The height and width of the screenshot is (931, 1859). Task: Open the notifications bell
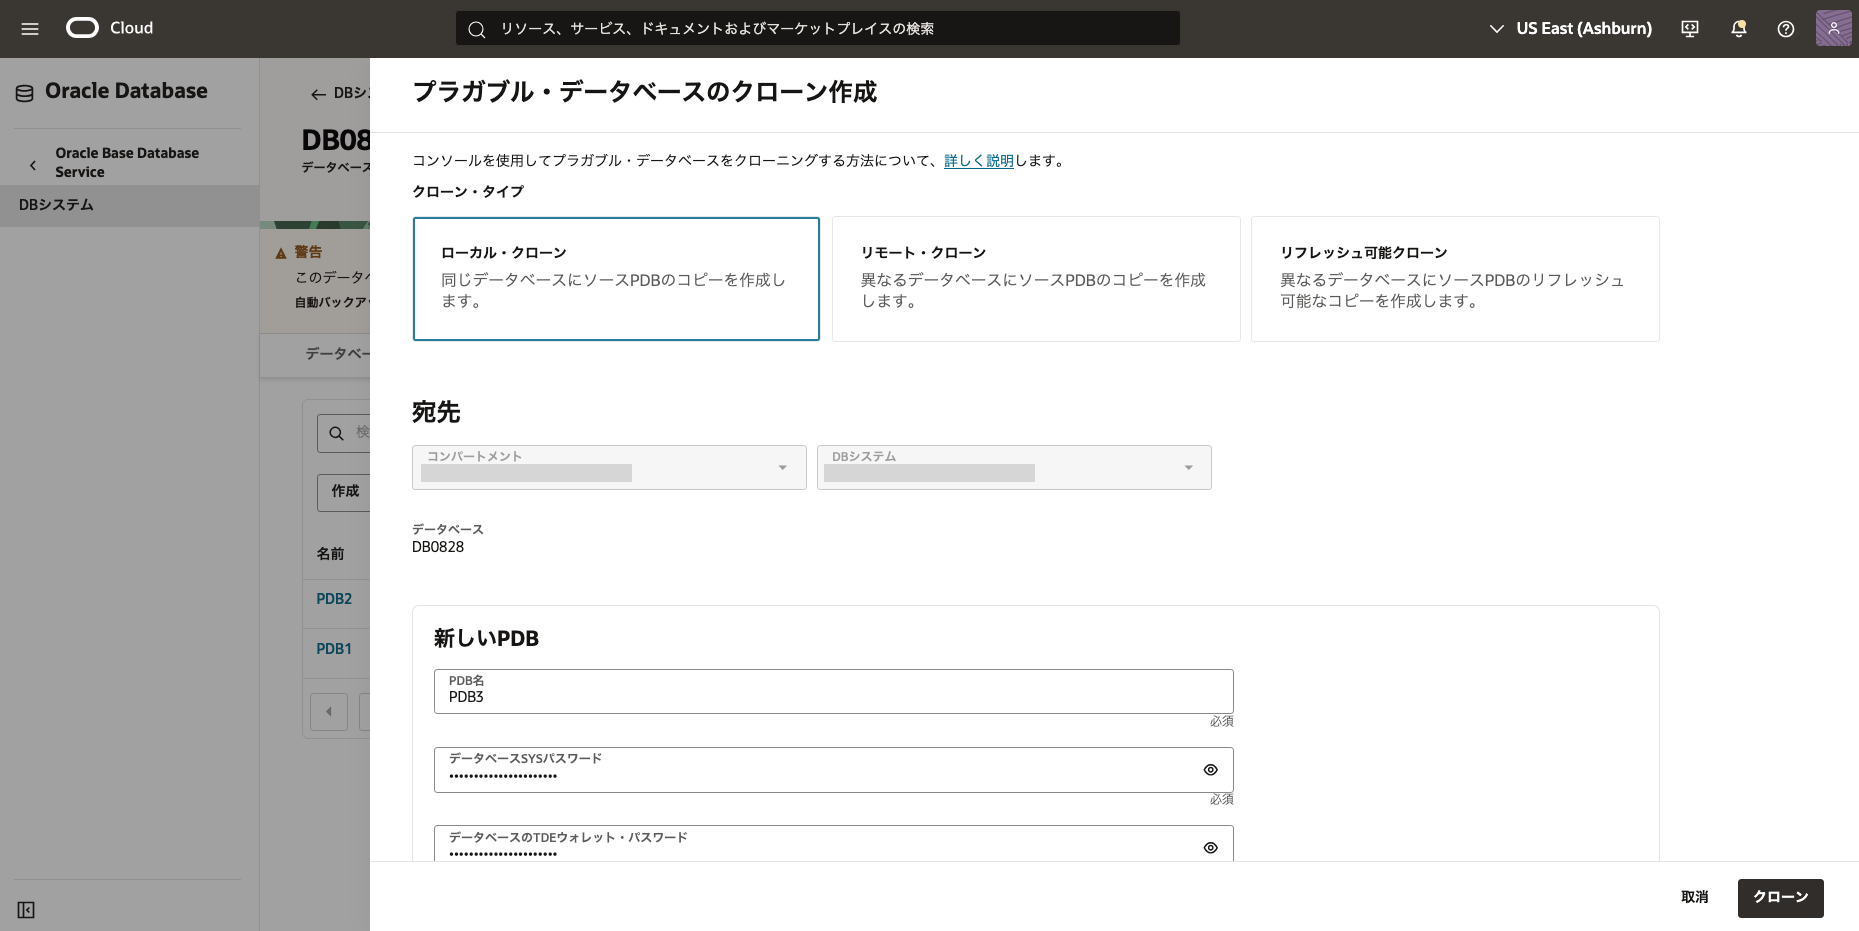(x=1738, y=29)
